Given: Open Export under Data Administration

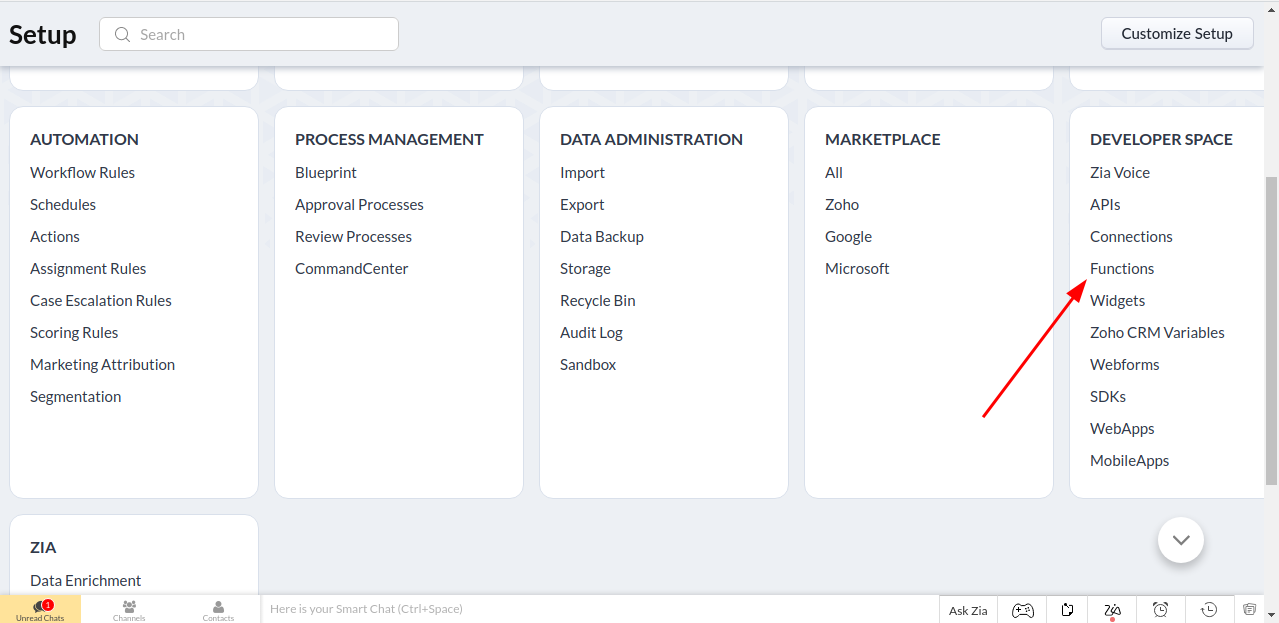Looking at the screenshot, I should pyautogui.click(x=582, y=204).
